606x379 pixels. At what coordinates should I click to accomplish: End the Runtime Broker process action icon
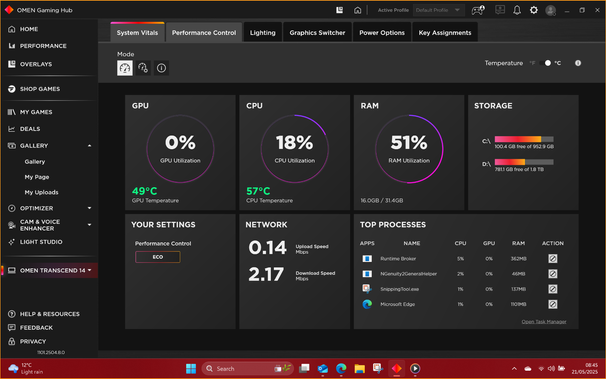click(553, 258)
